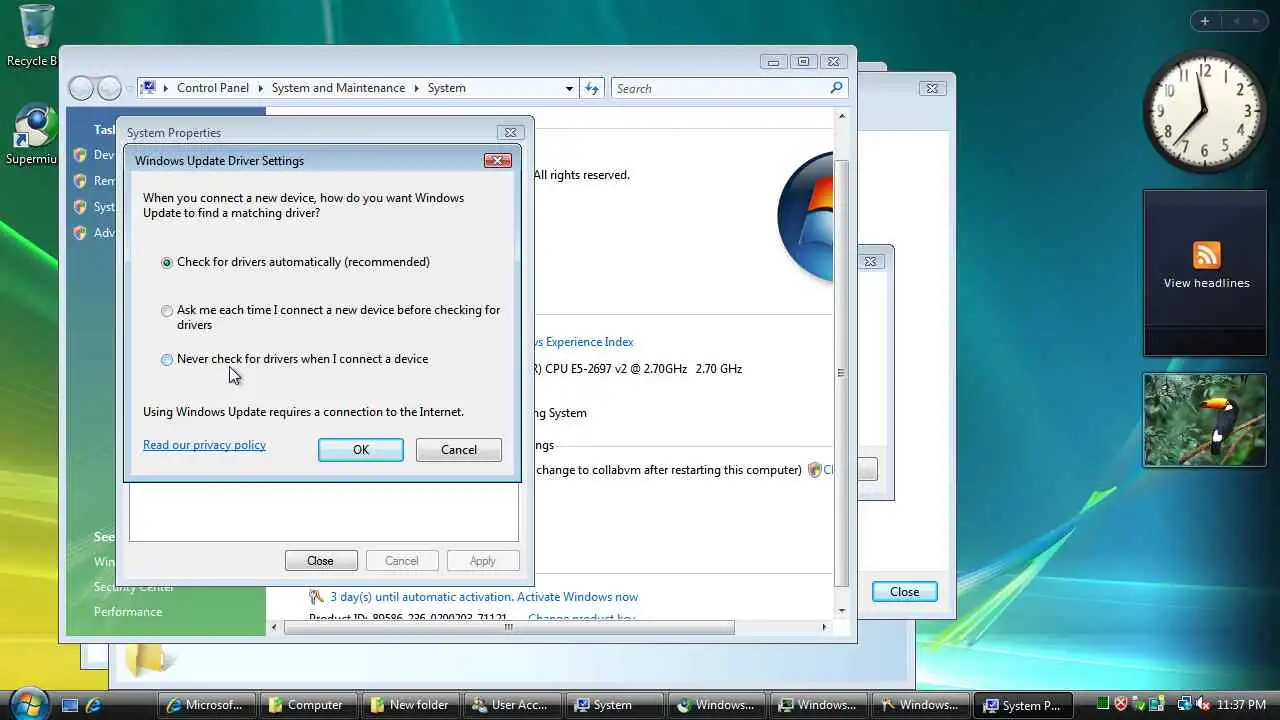
Task: Click the key icon beside activation message
Action: coord(316,597)
